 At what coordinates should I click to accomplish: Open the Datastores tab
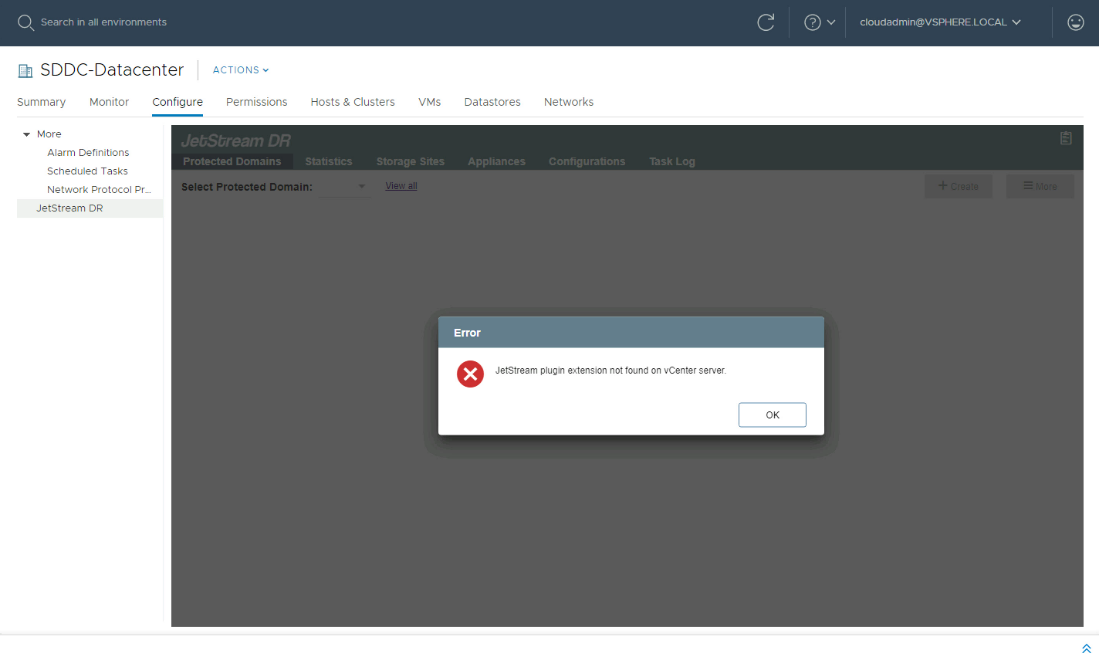click(492, 102)
